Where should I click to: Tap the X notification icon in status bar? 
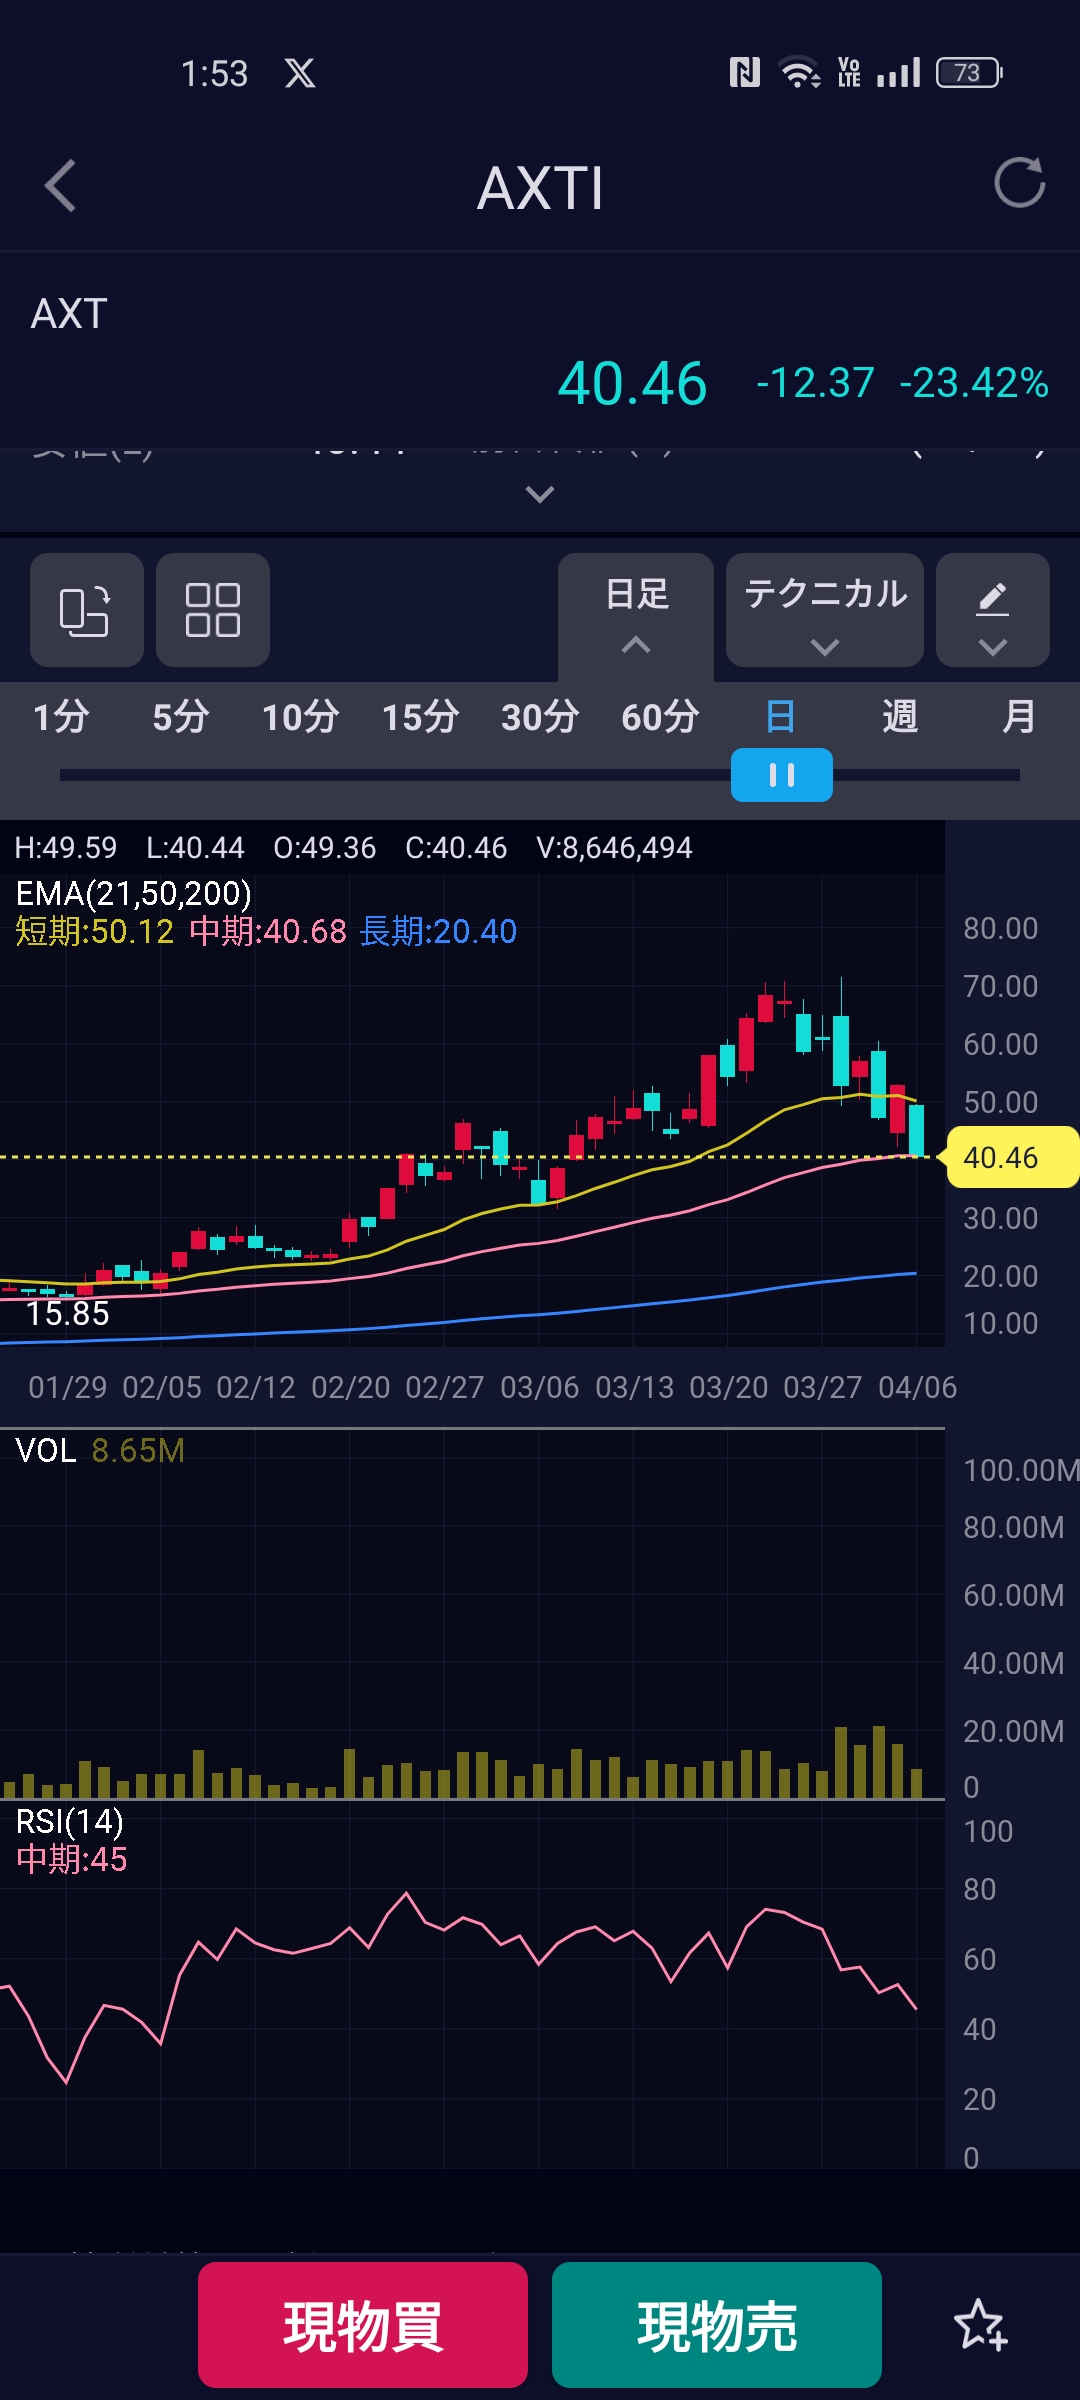pyautogui.click(x=300, y=73)
